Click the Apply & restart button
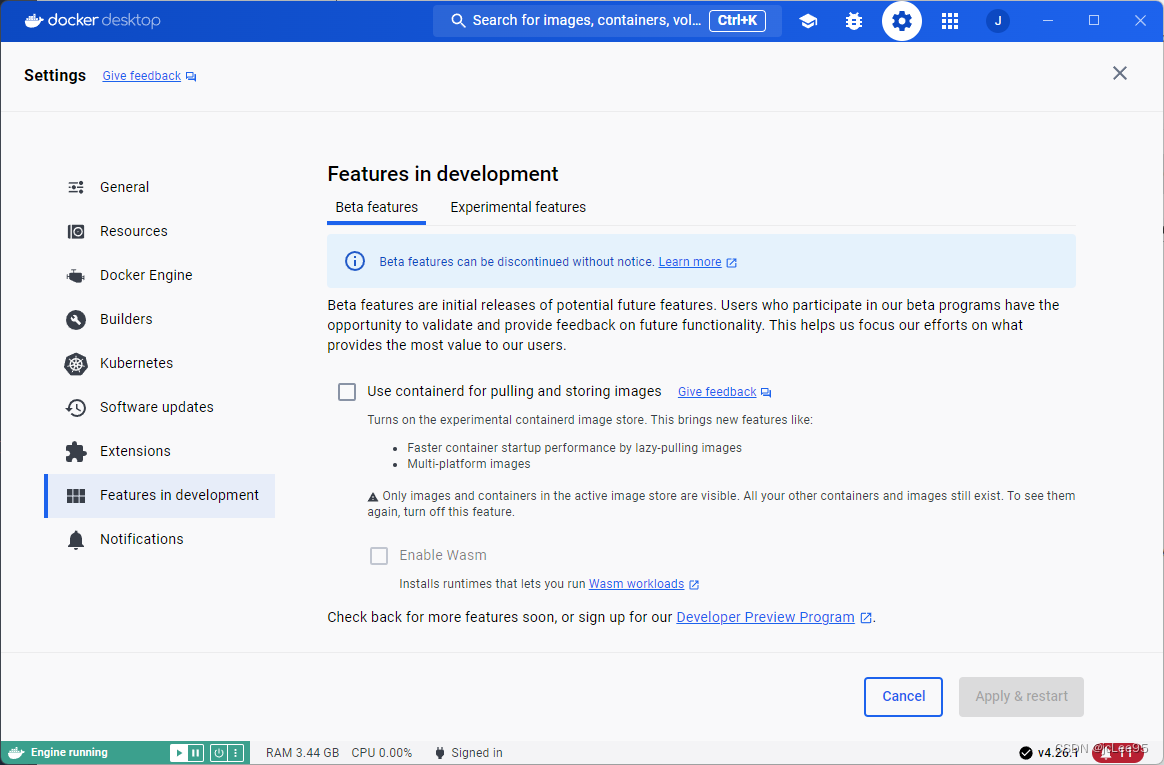The height and width of the screenshot is (765, 1164). pos(1021,697)
